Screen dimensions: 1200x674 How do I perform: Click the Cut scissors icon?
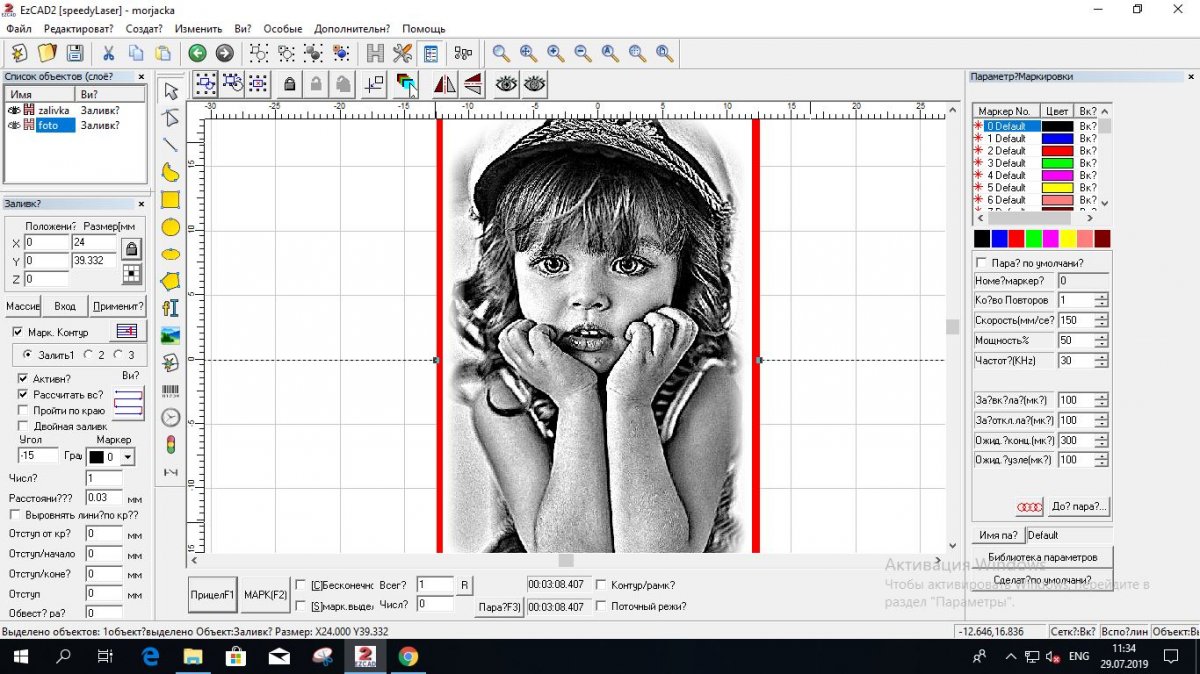point(108,53)
